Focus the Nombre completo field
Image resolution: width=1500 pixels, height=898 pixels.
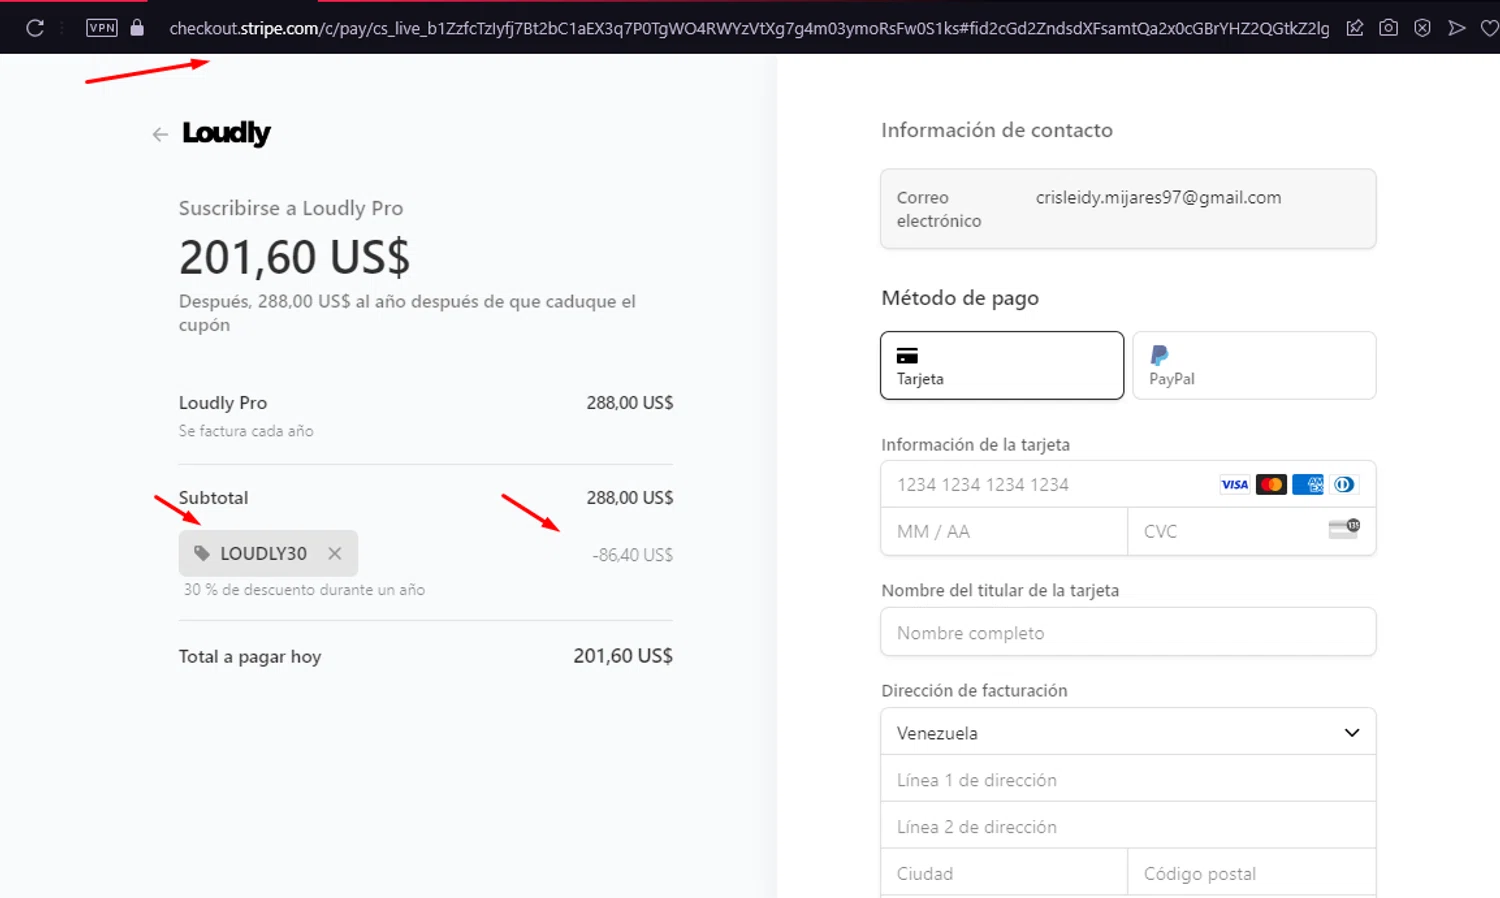[x=1128, y=632]
